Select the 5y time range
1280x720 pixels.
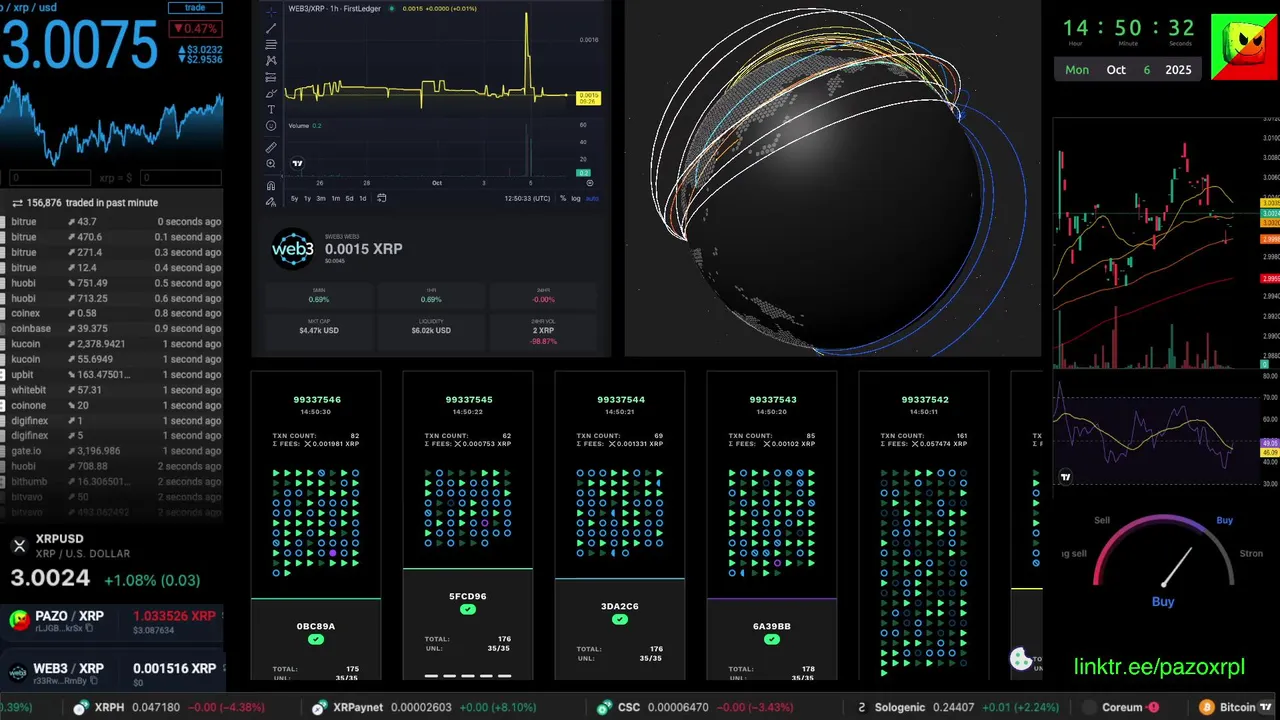click(294, 198)
